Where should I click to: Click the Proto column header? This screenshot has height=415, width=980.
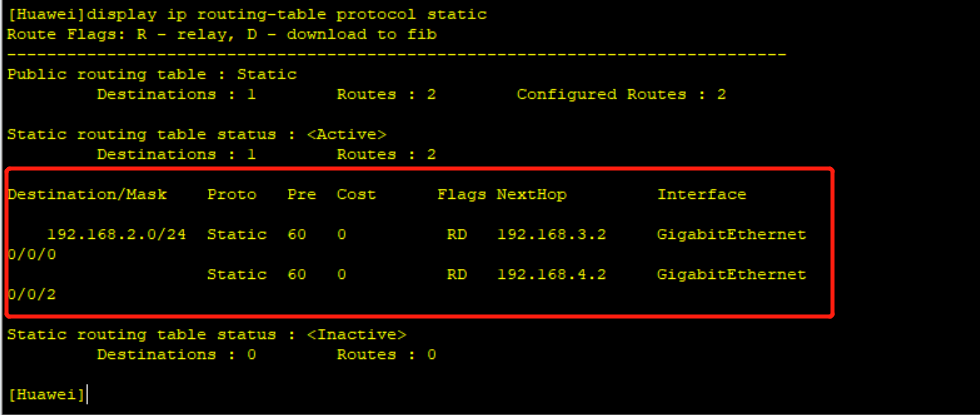pos(232,194)
